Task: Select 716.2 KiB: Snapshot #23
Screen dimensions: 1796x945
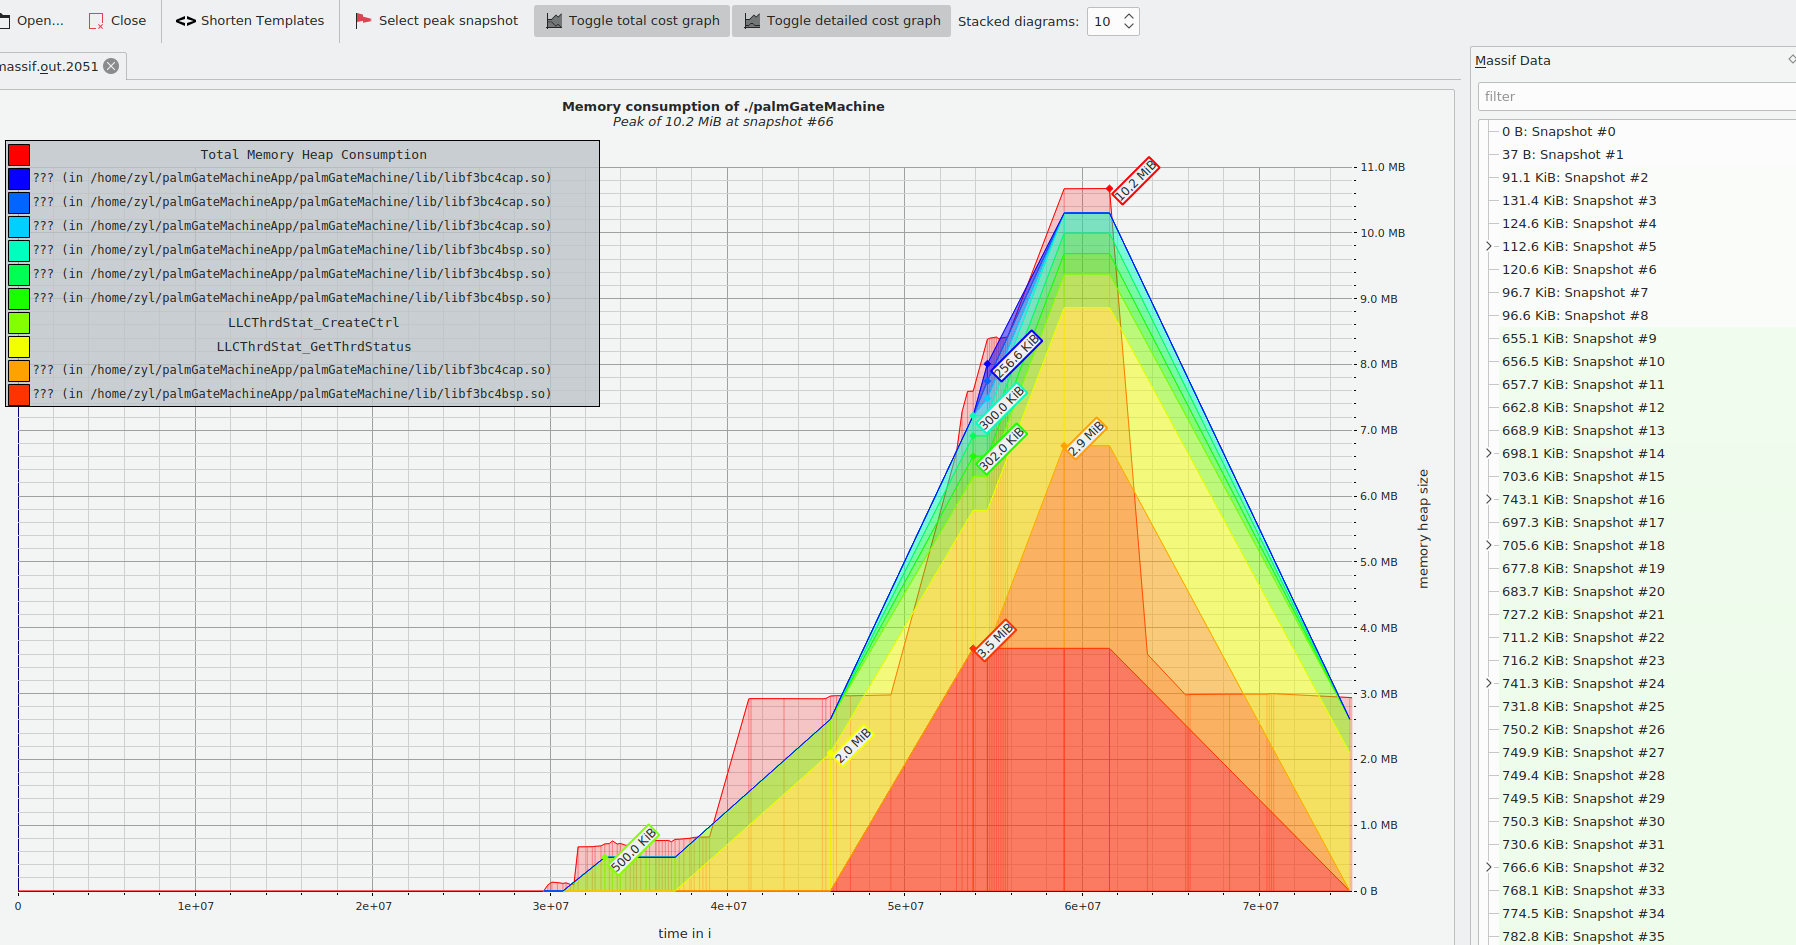Action: pyautogui.click(x=1582, y=661)
